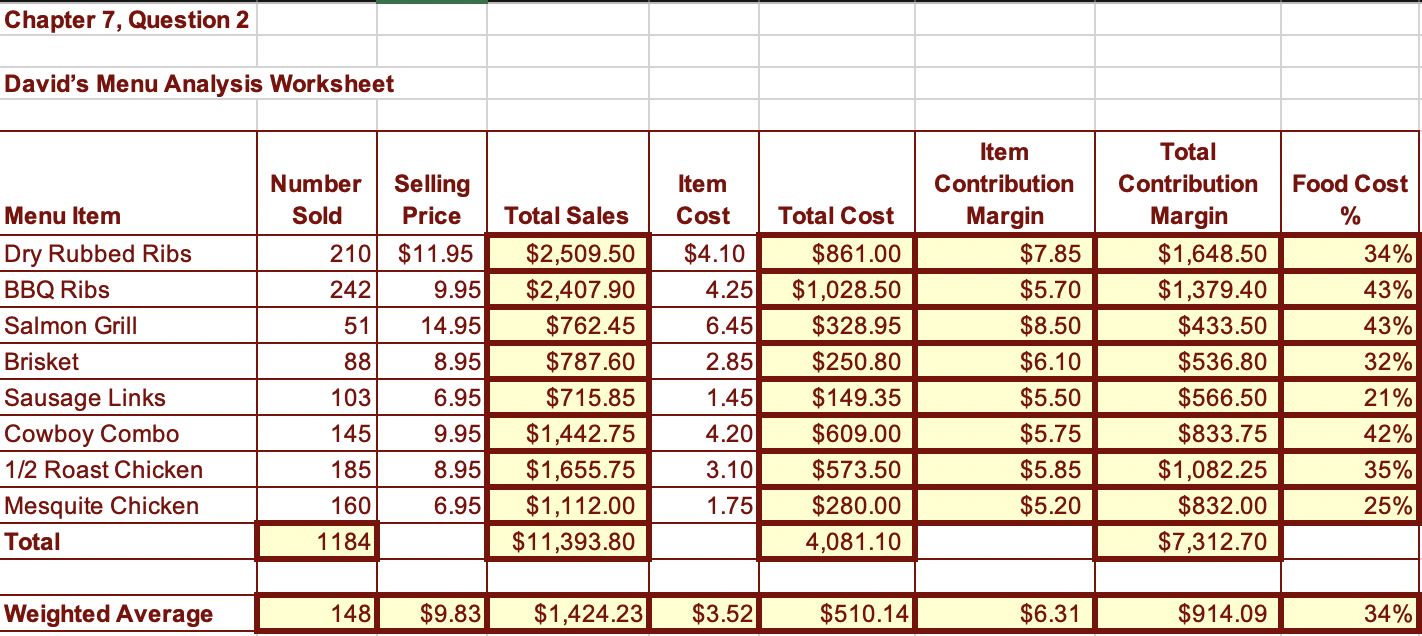1422x636 pixels.
Task: Click Salmon Grill number sold 51
Action: click(x=317, y=325)
